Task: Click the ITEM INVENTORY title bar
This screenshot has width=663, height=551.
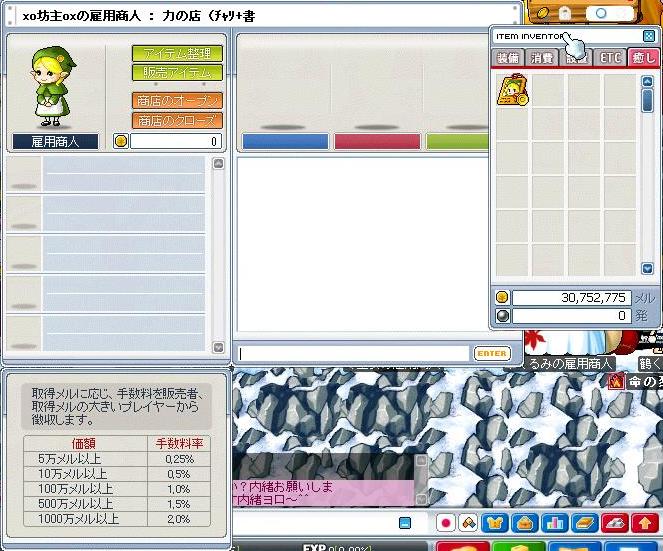Action: pyautogui.click(x=567, y=36)
